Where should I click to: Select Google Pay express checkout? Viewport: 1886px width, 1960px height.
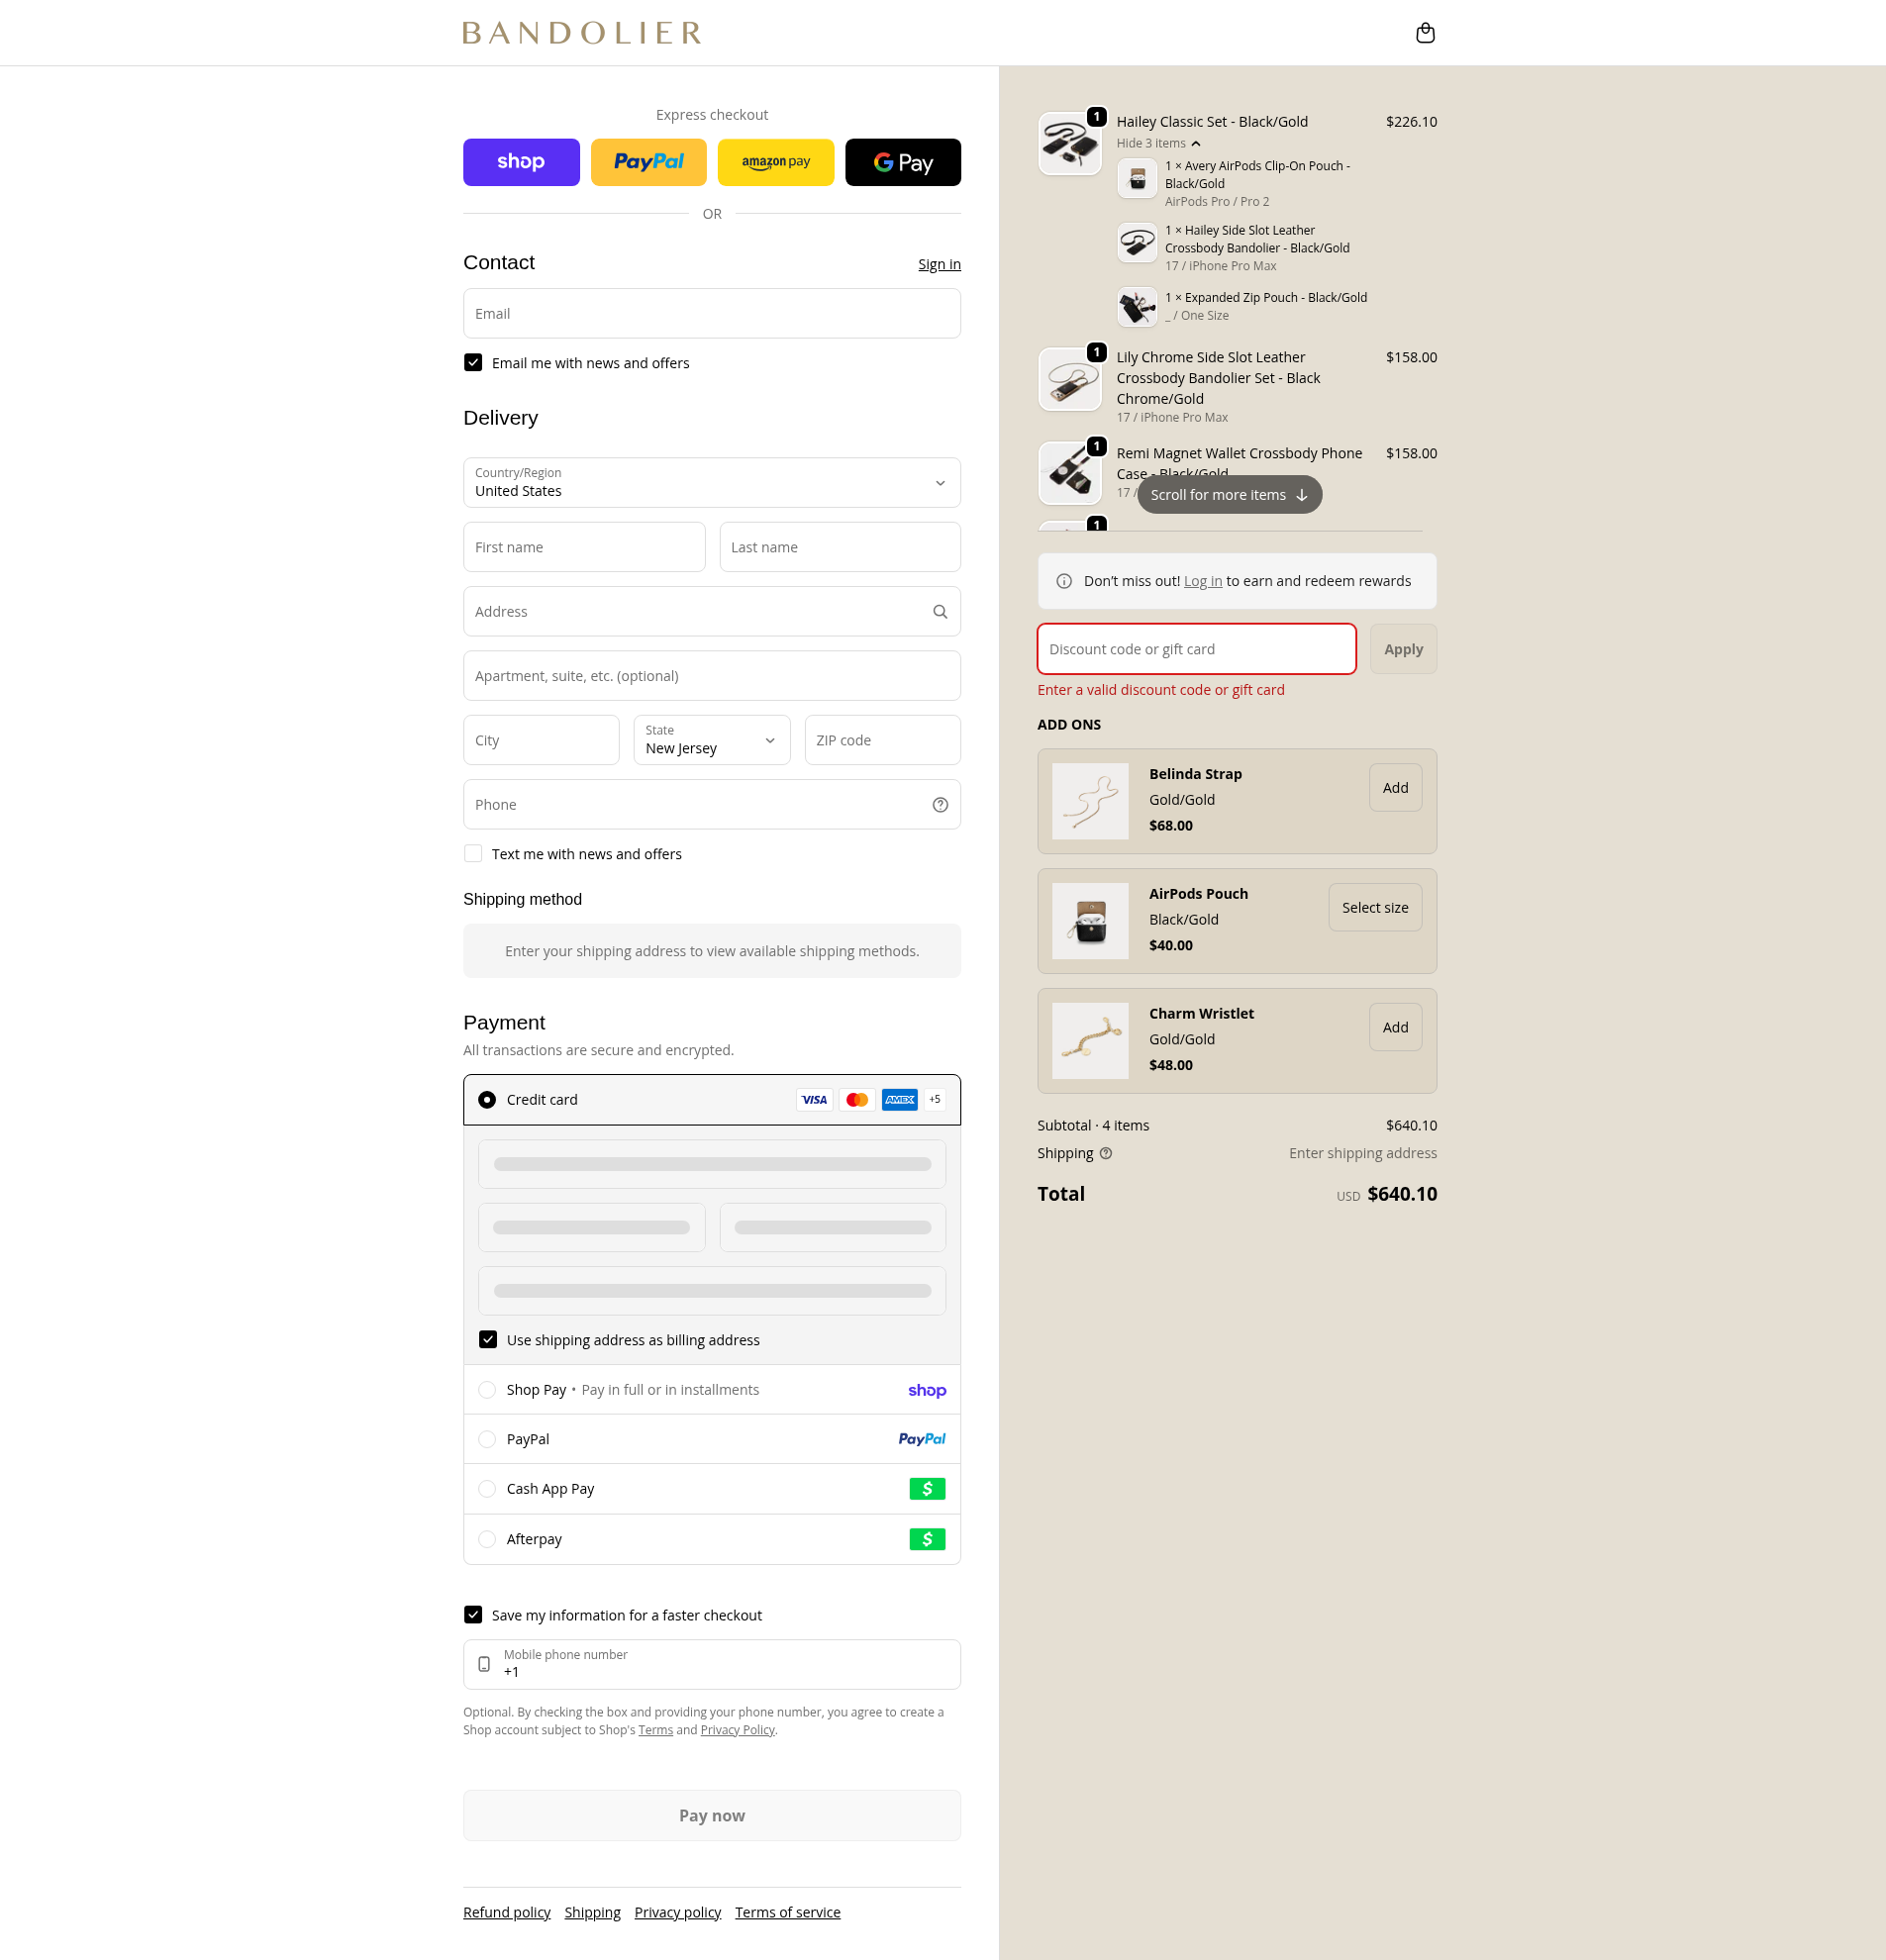[902, 162]
